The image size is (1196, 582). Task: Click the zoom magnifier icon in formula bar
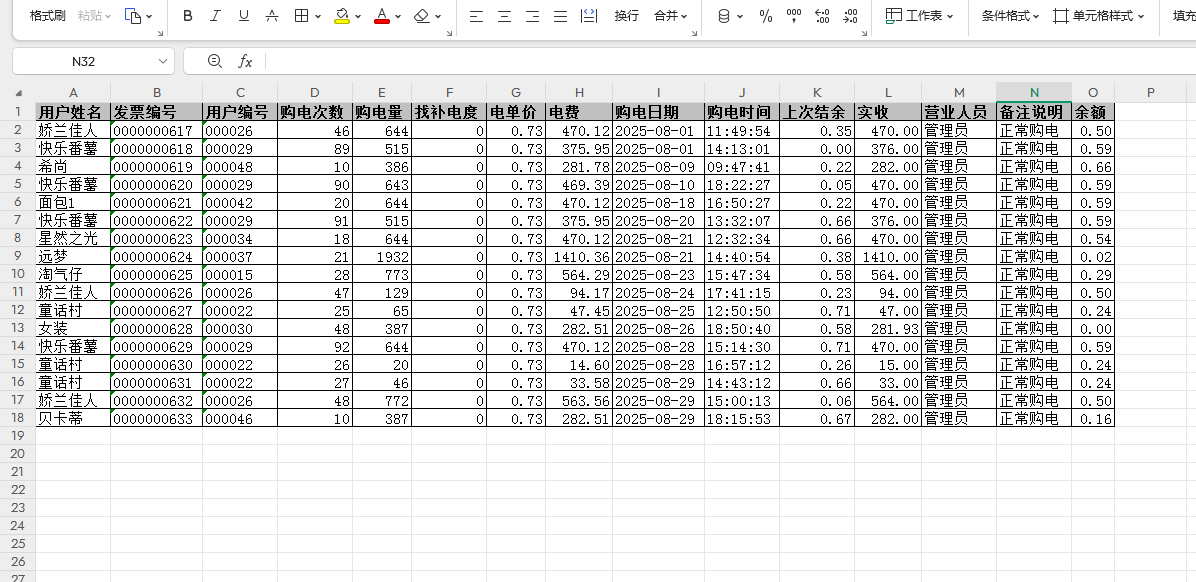[214, 61]
